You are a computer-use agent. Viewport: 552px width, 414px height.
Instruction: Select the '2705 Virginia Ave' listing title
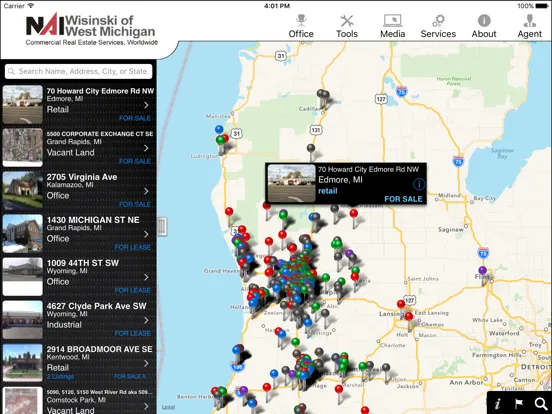(x=82, y=177)
